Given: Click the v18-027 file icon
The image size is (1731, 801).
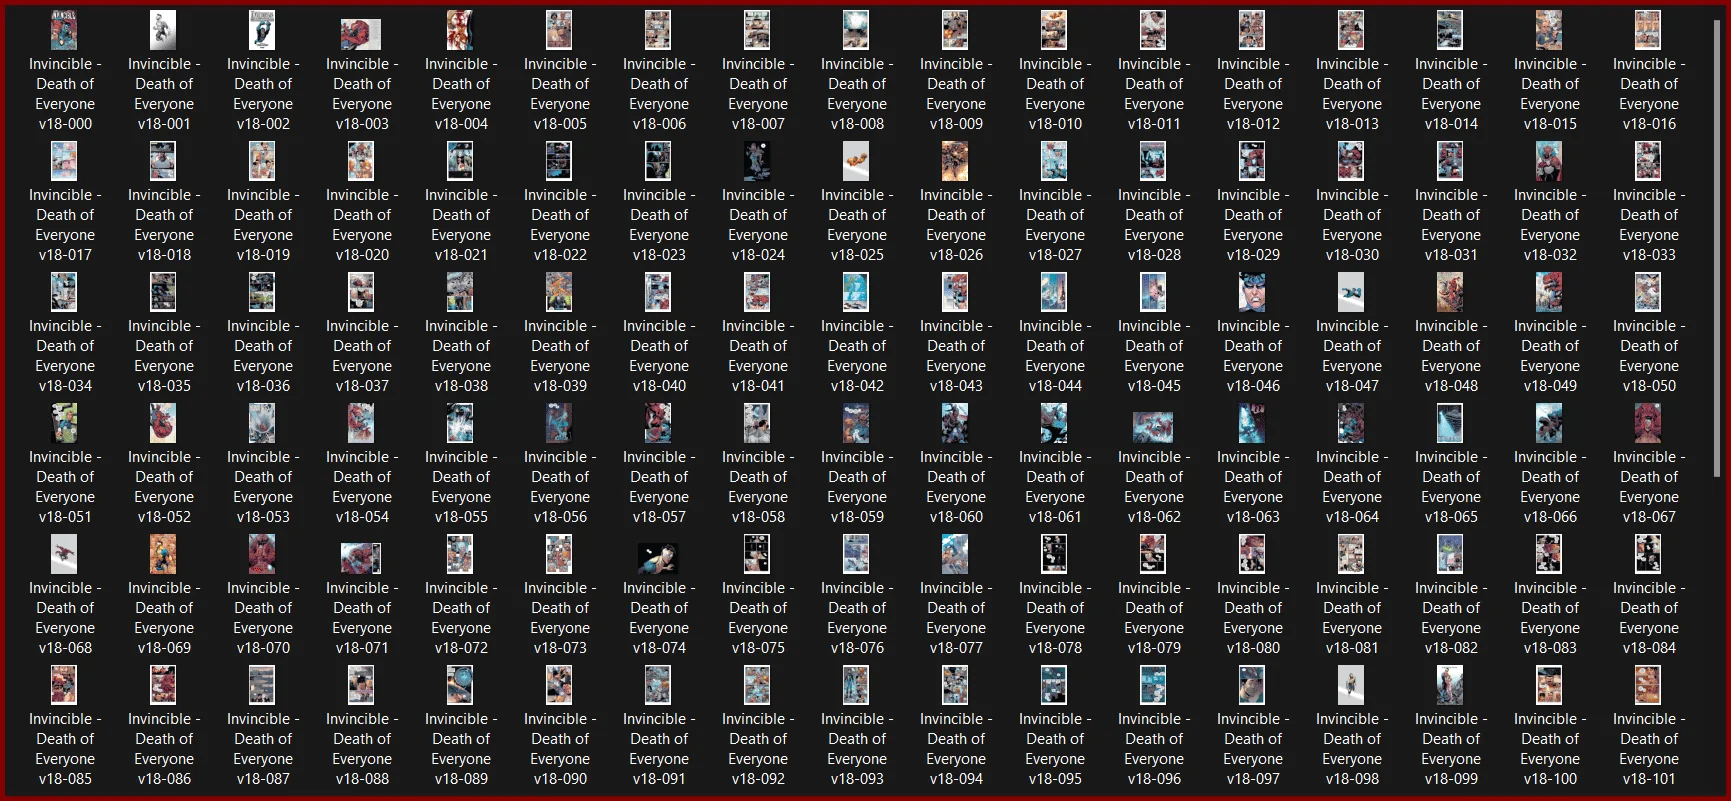Looking at the screenshot, I should tap(1054, 161).
